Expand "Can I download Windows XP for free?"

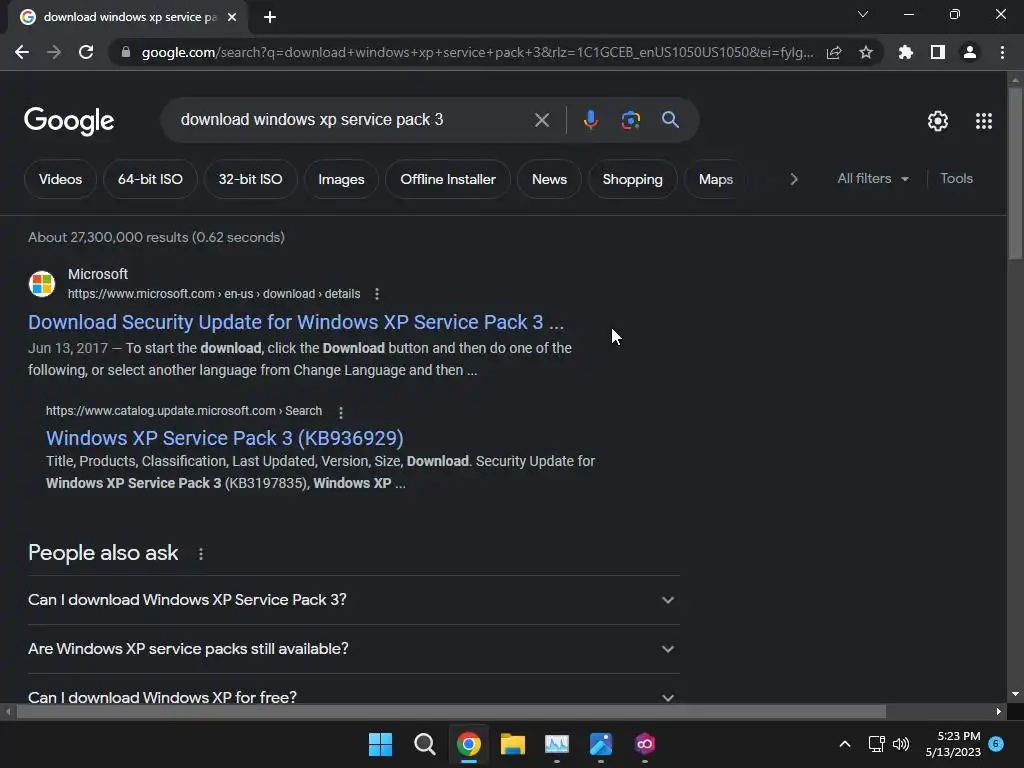click(353, 696)
